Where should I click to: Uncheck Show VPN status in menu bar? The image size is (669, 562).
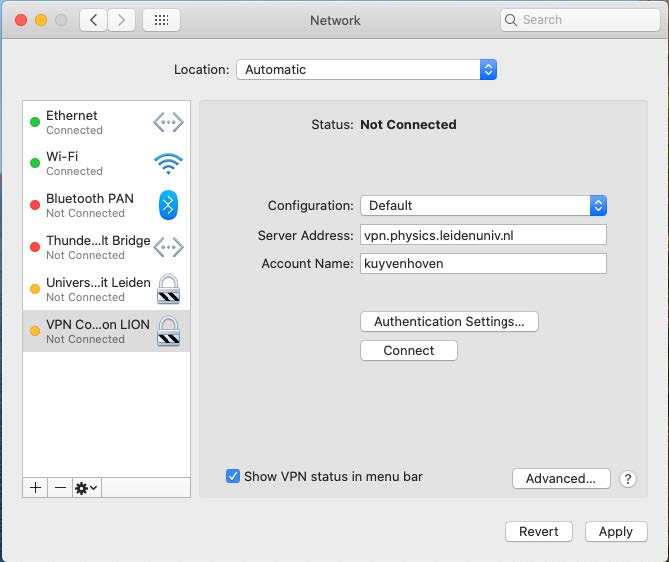point(233,477)
